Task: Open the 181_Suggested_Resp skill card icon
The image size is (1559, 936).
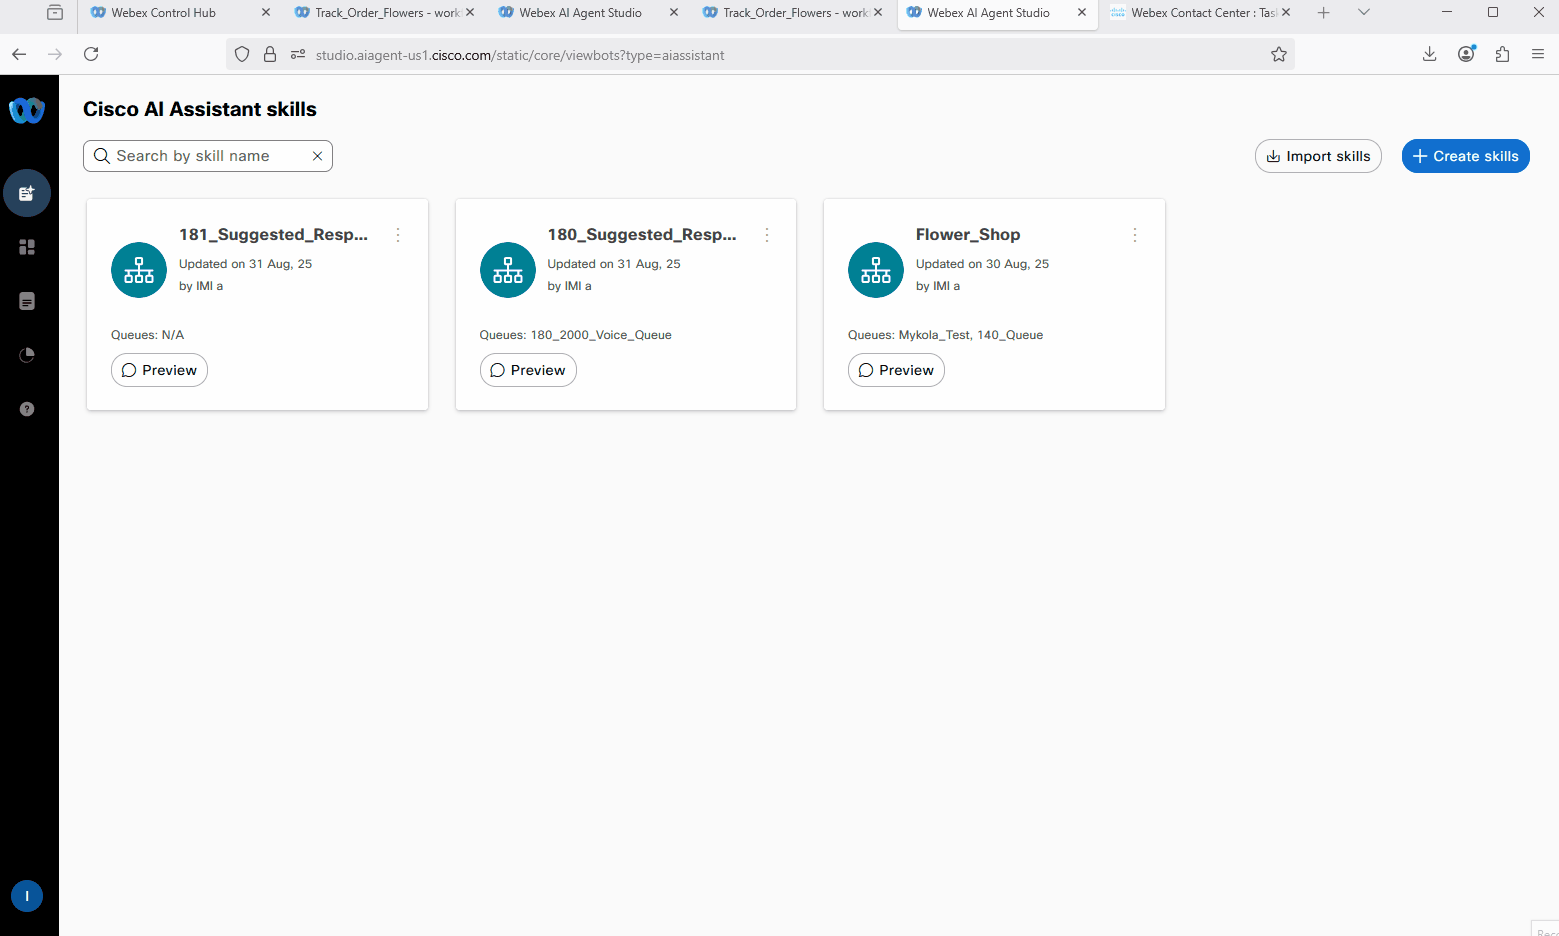Action: (x=139, y=270)
